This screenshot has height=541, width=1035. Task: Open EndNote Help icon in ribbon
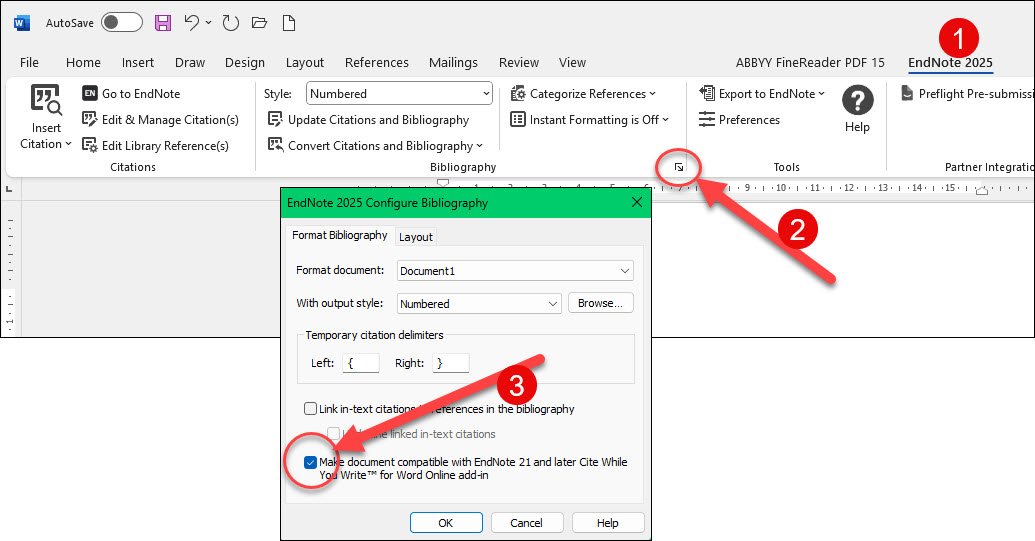coord(857,101)
